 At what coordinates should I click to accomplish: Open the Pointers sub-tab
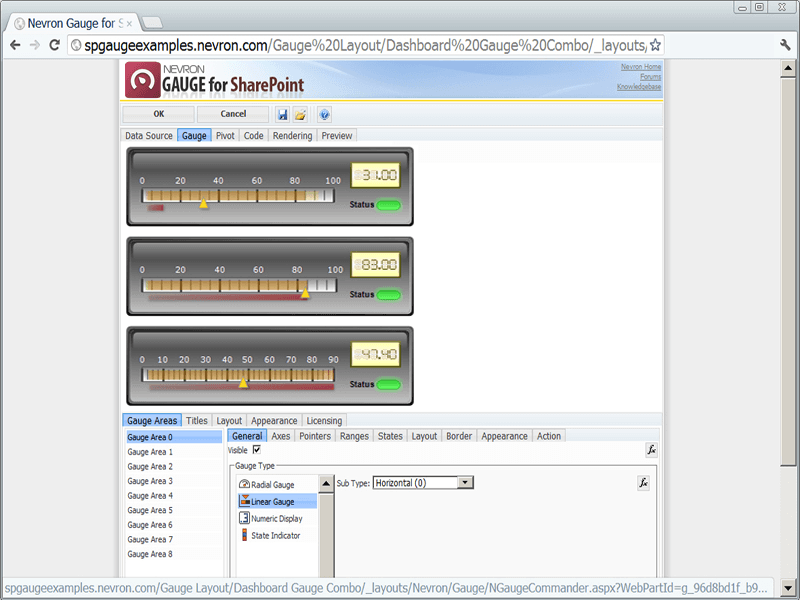315,436
